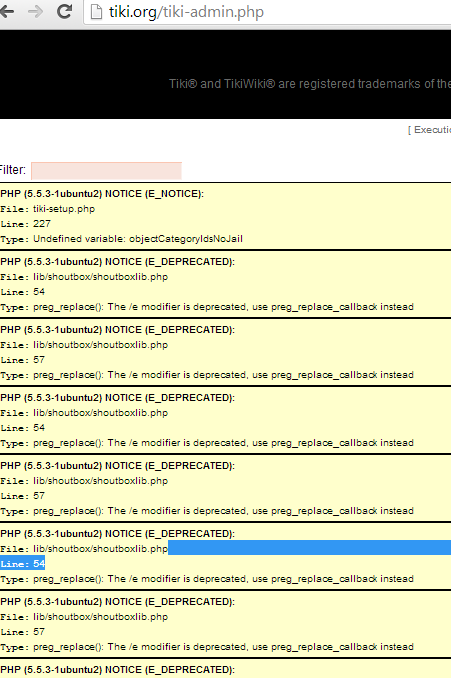Click the Type message below the highlighted line

pyautogui.click(x=207, y=579)
